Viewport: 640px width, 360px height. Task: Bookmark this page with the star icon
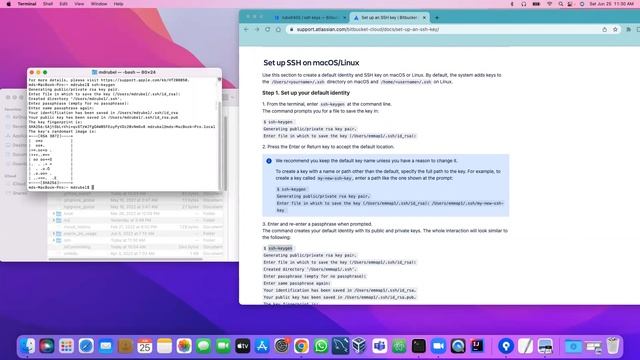click(x=615, y=29)
